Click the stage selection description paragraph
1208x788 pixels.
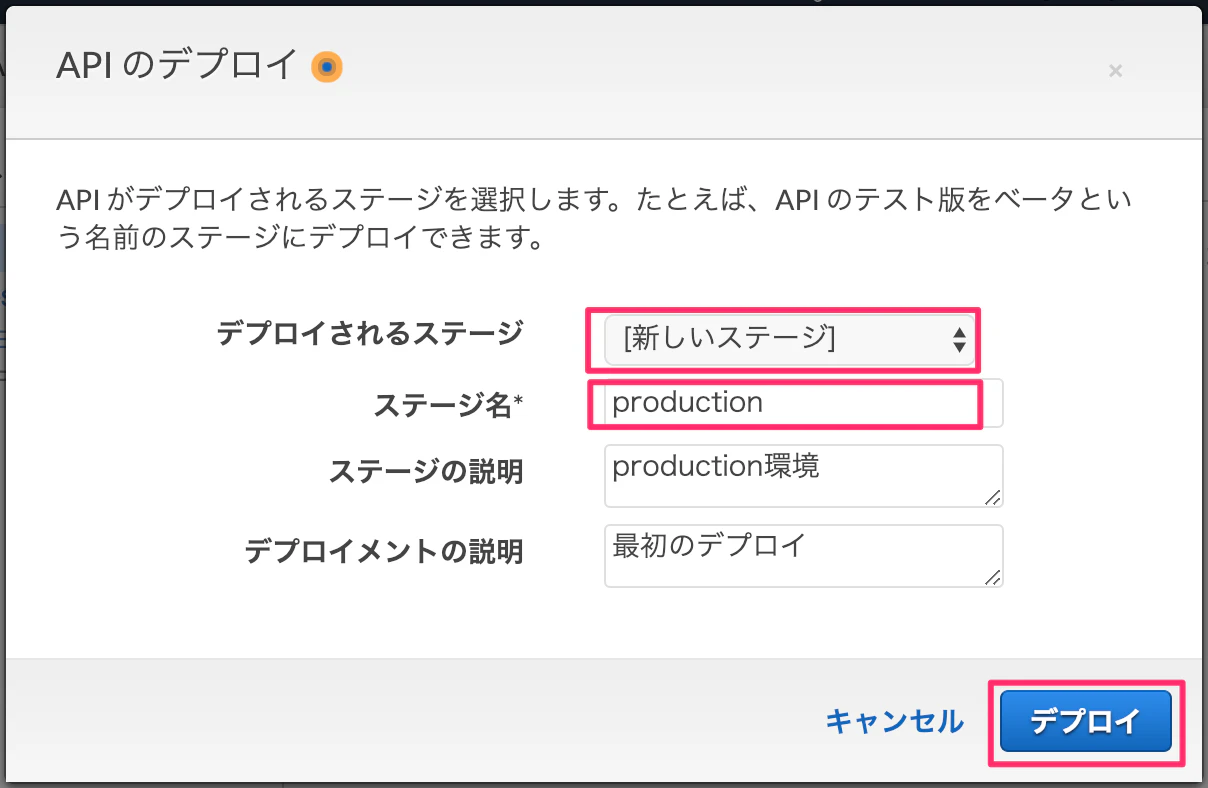(x=594, y=220)
